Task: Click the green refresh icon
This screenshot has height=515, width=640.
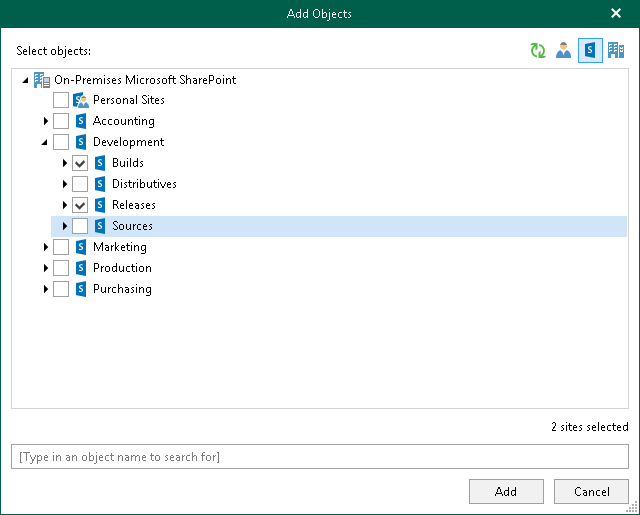Action: point(538,51)
